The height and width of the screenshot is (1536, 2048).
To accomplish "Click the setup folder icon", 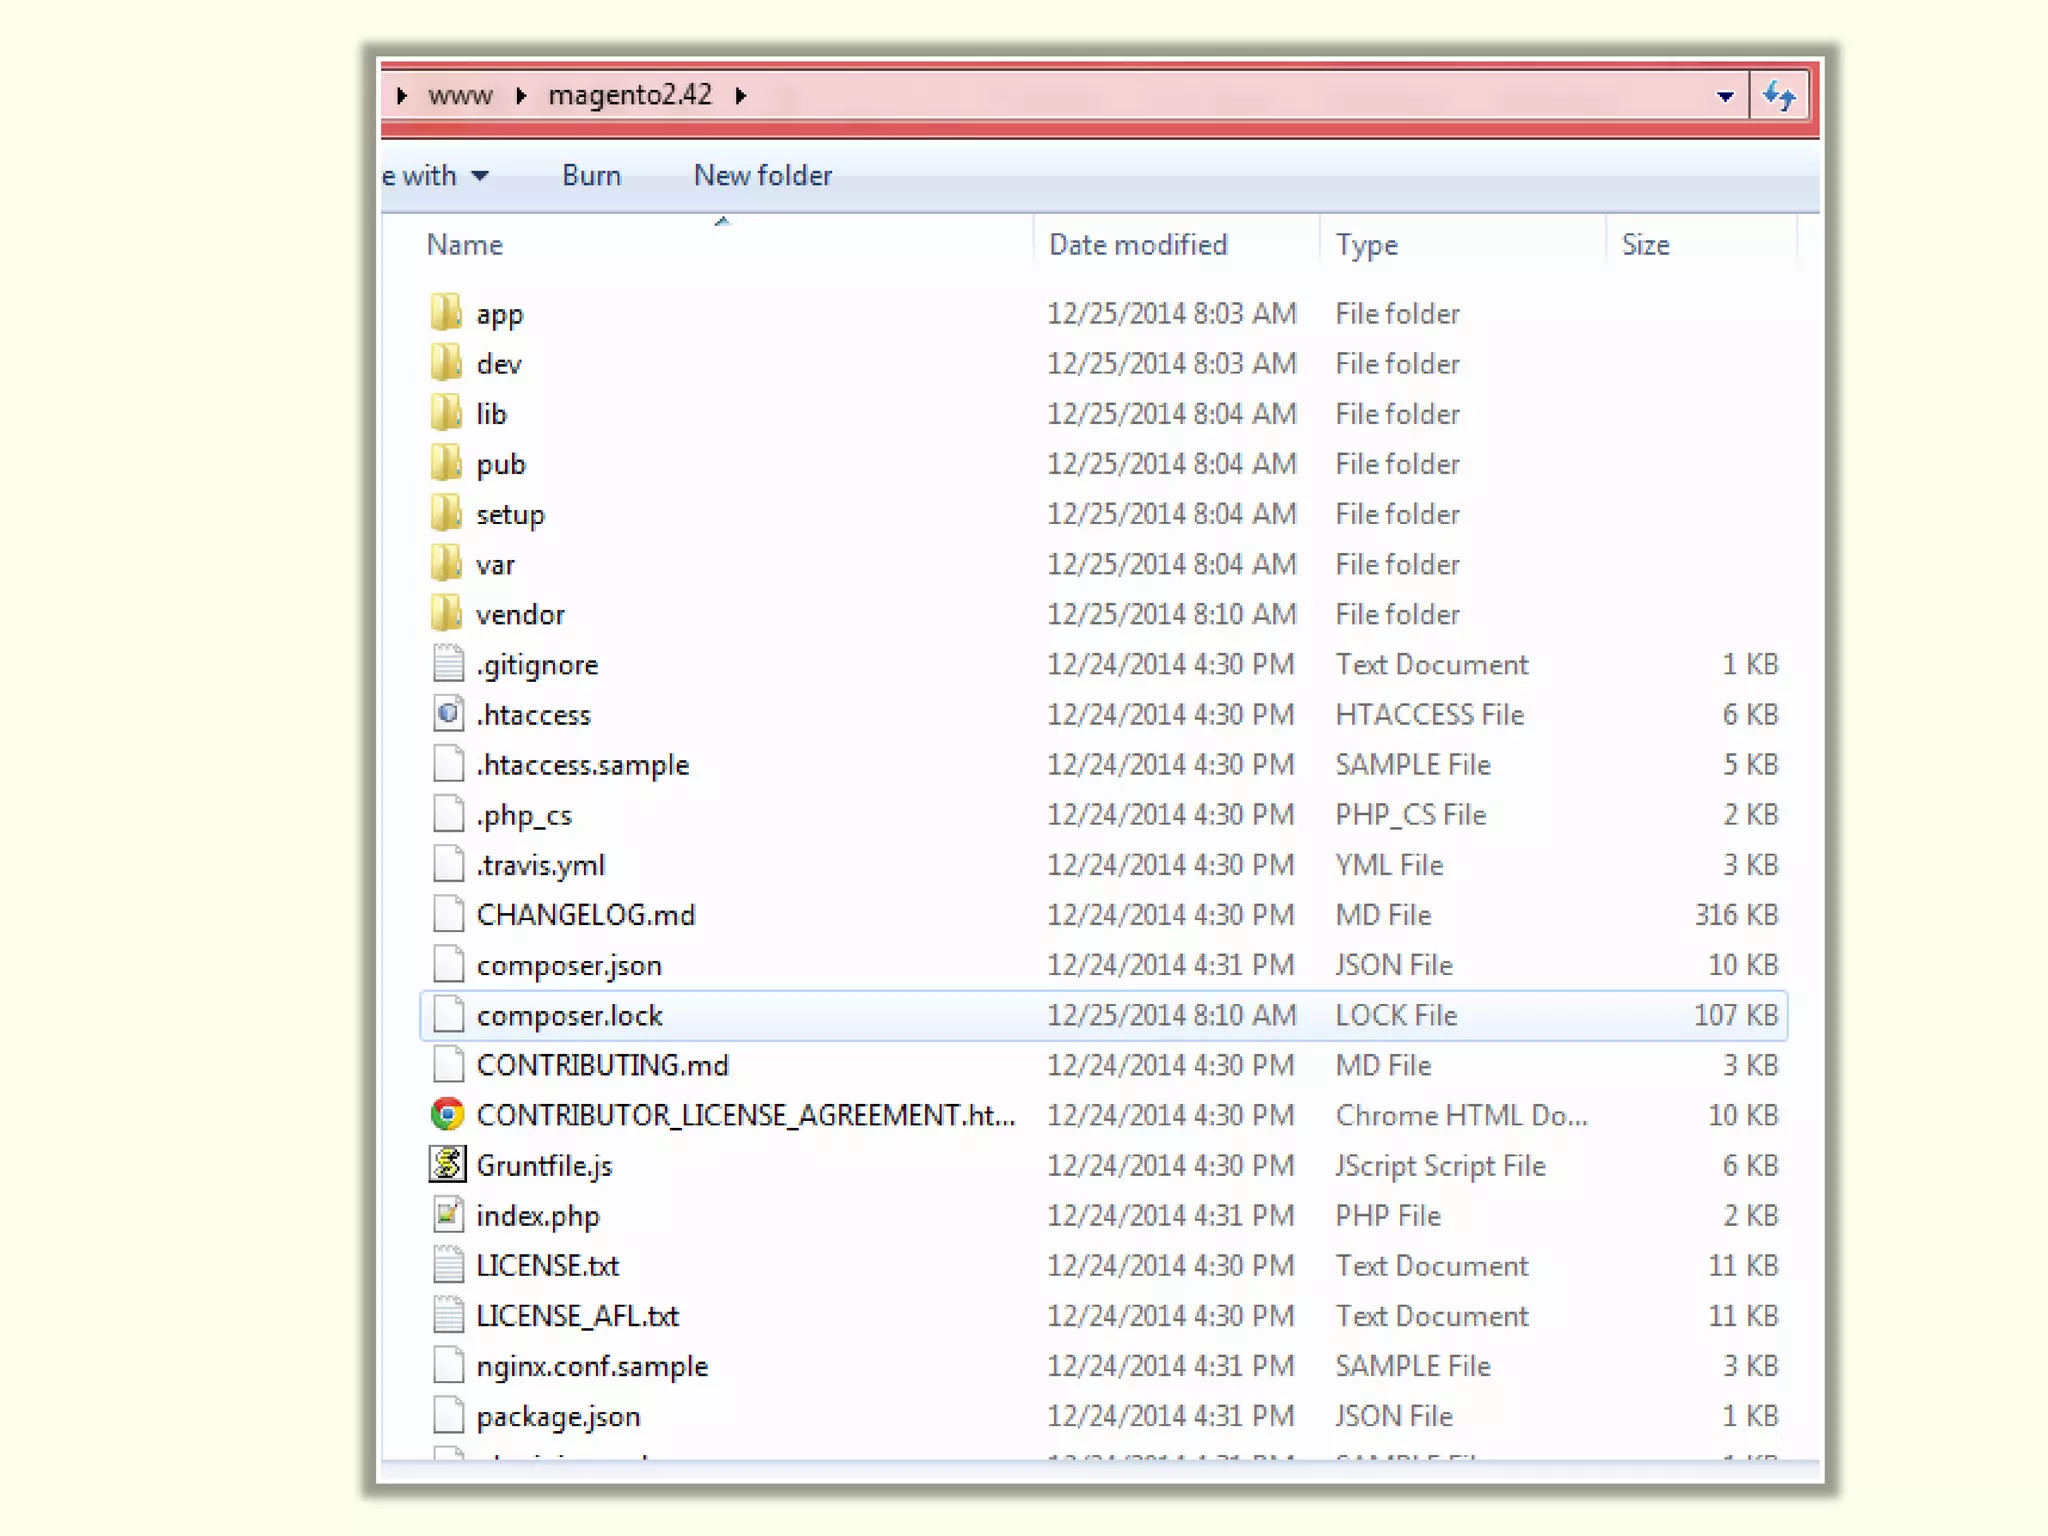I will click(446, 513).
